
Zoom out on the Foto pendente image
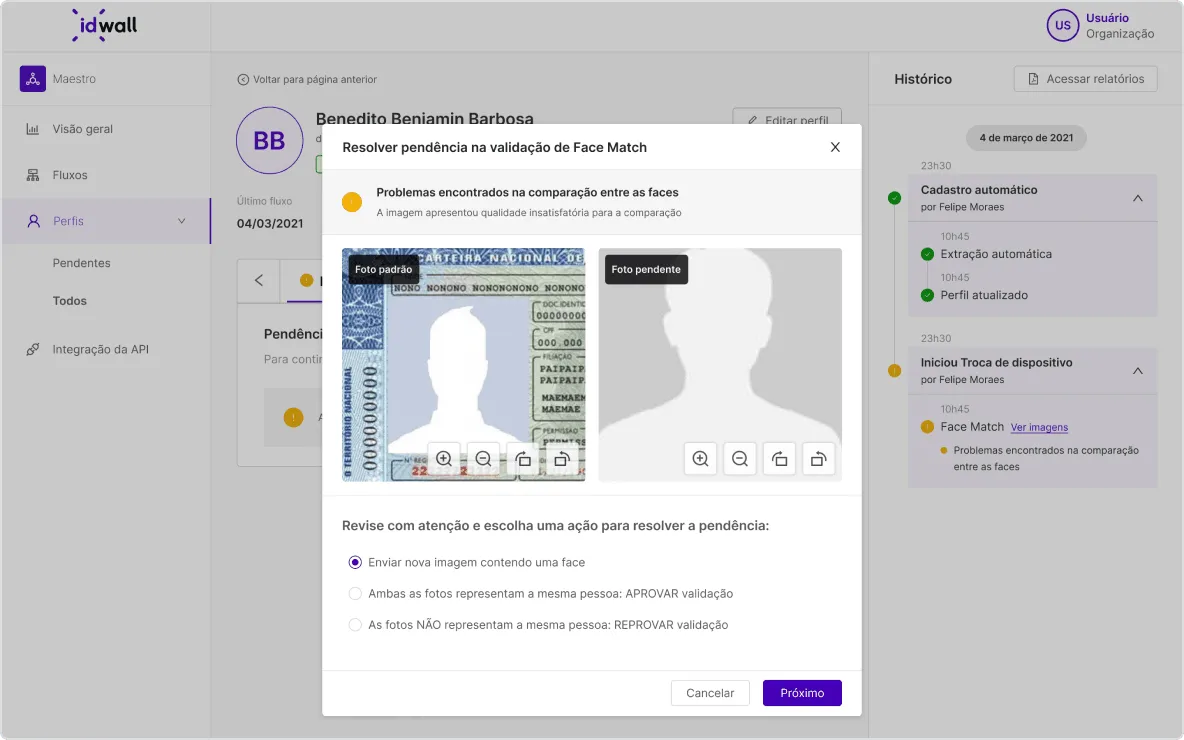tap(740, 459)
